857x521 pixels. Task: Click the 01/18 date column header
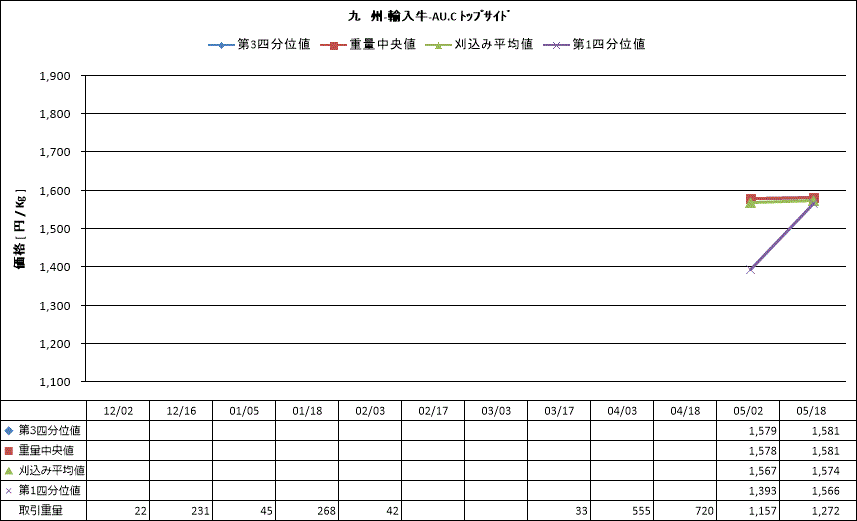pyautogui.click(x=307, y=411)
